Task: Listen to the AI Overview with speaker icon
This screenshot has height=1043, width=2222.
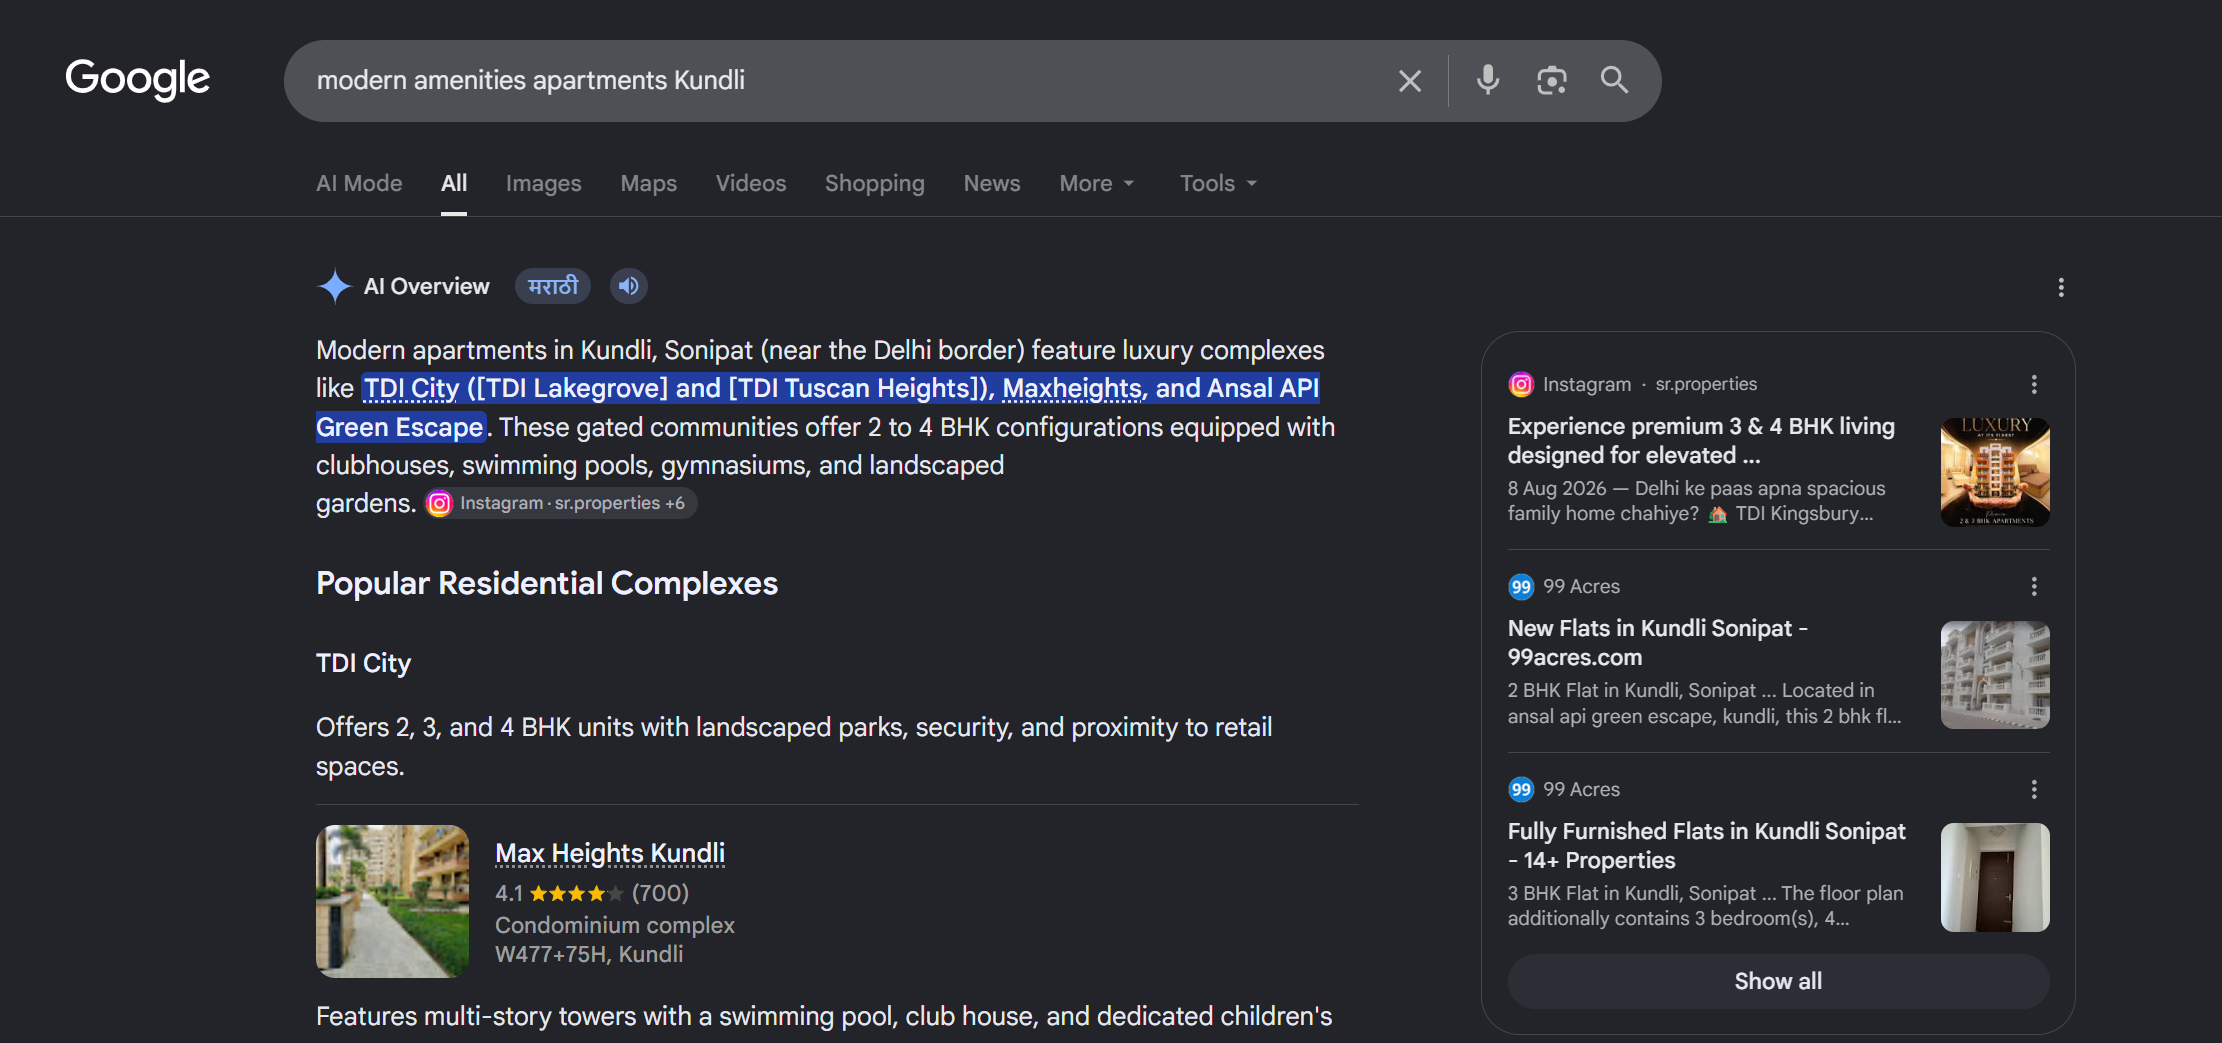Action: point(629,286)
